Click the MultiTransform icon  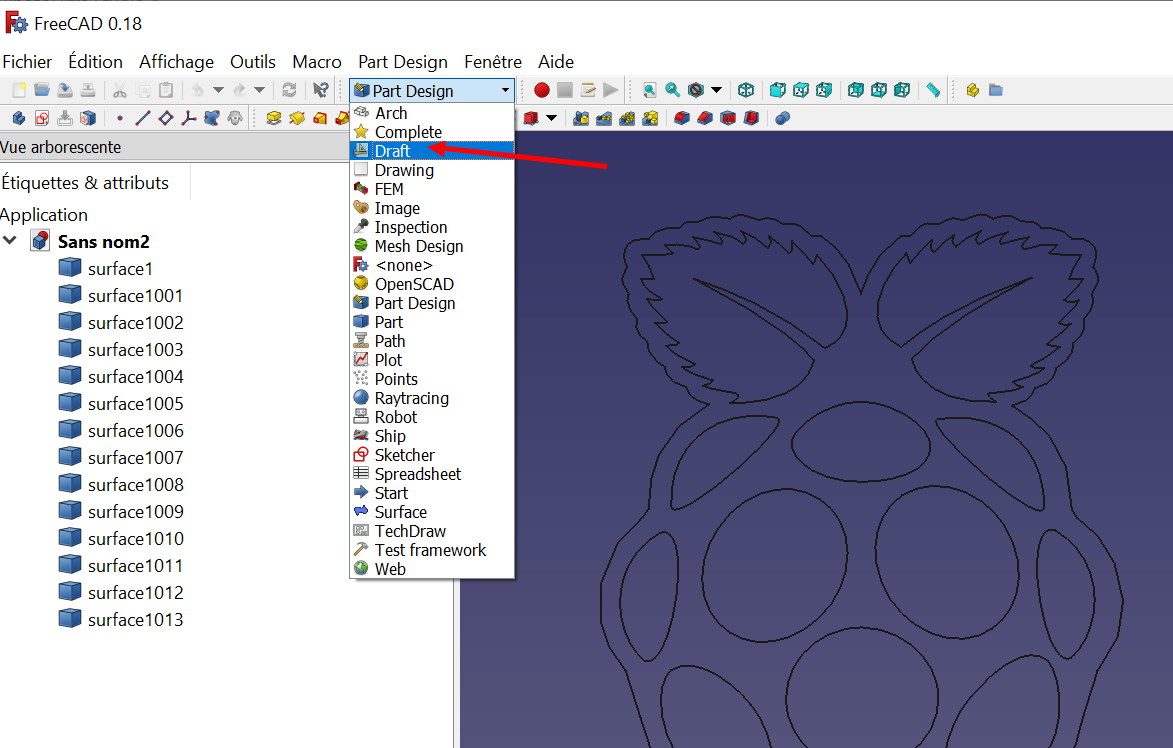[651, 118]
